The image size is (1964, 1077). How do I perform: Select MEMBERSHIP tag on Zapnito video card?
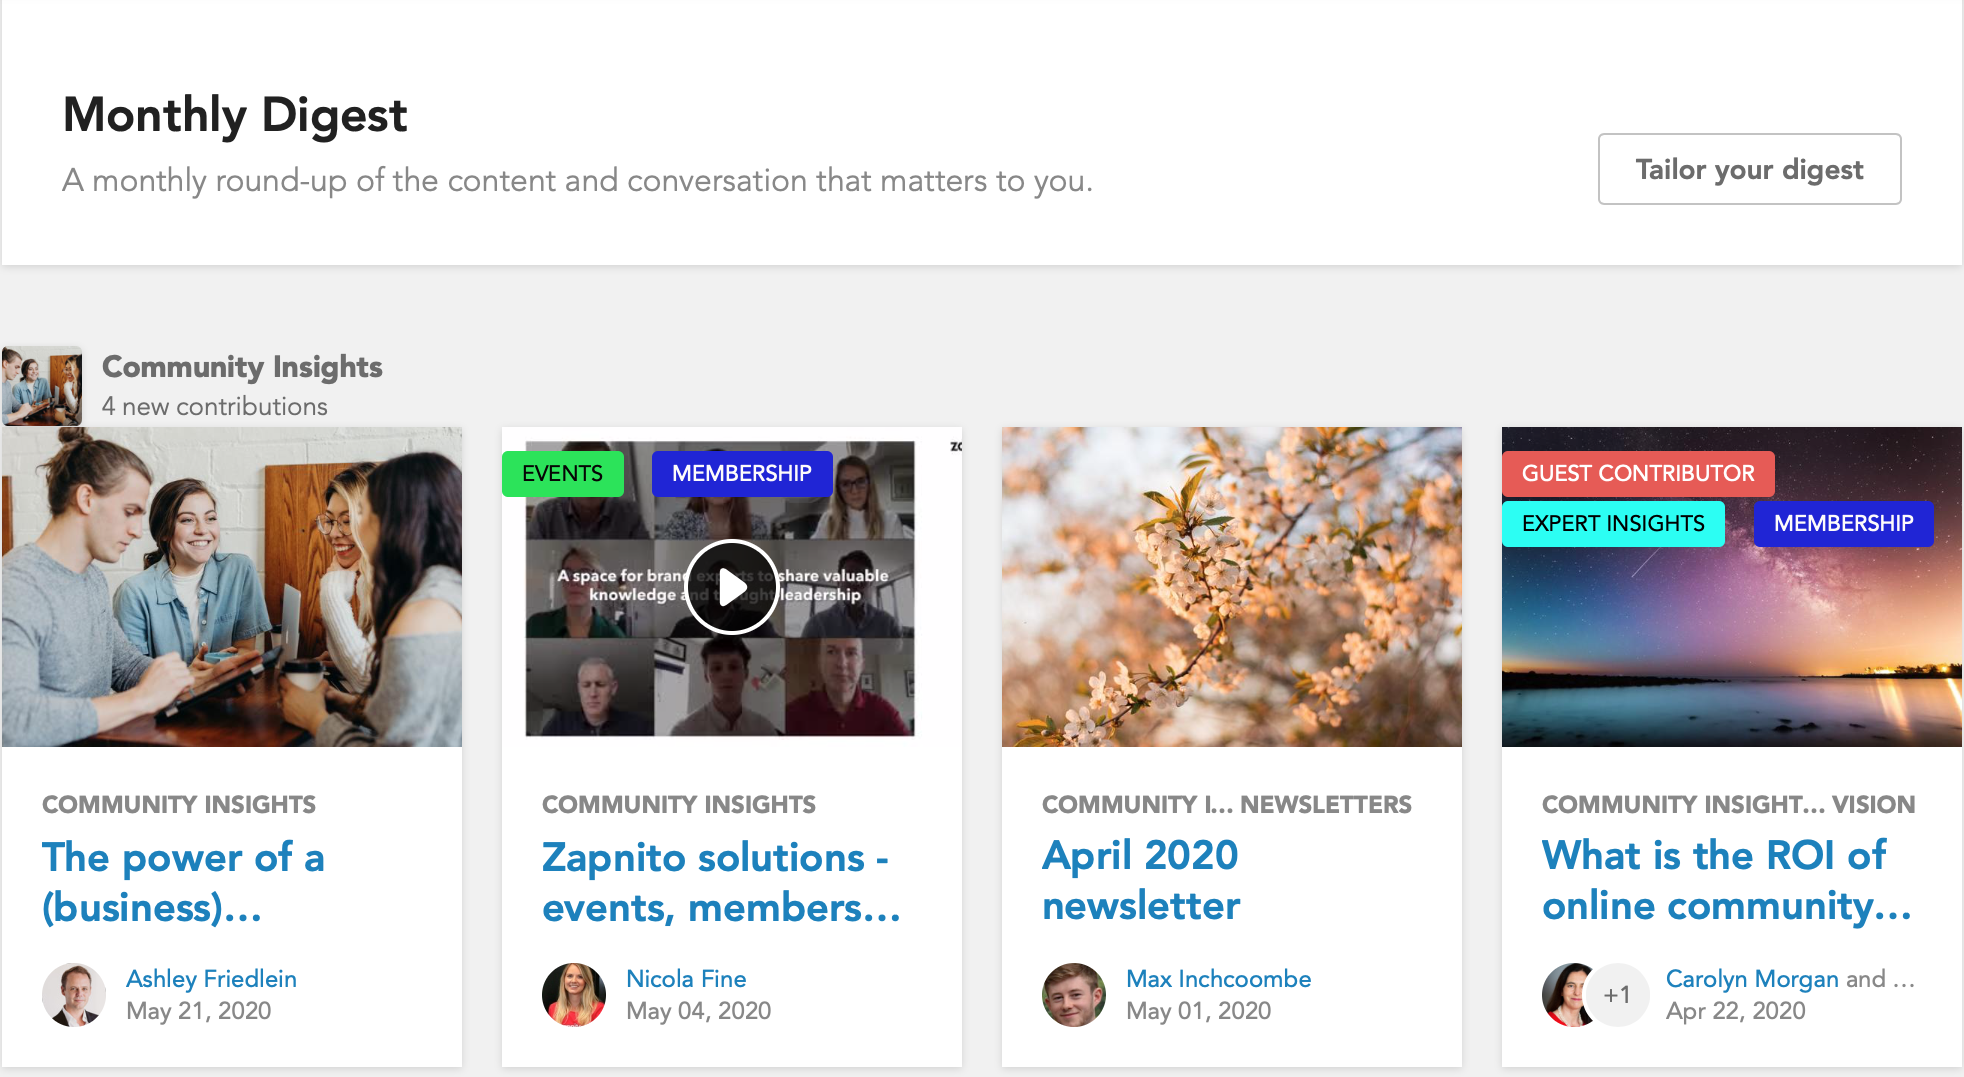pyautogui.click(x=741, y=474)
